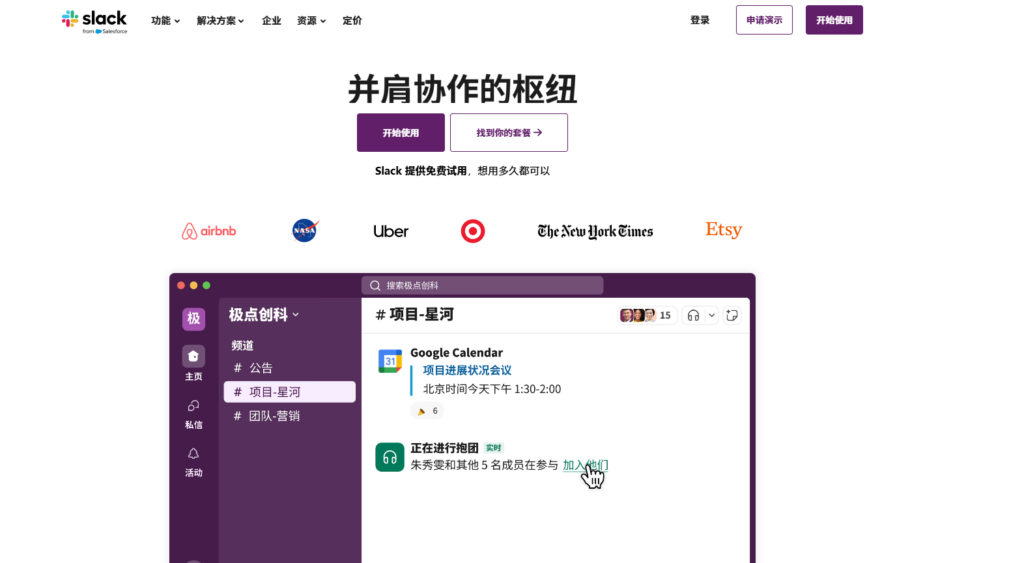
Task: Start a huddle with the headphones icon
Action: [x=694, y=315]
